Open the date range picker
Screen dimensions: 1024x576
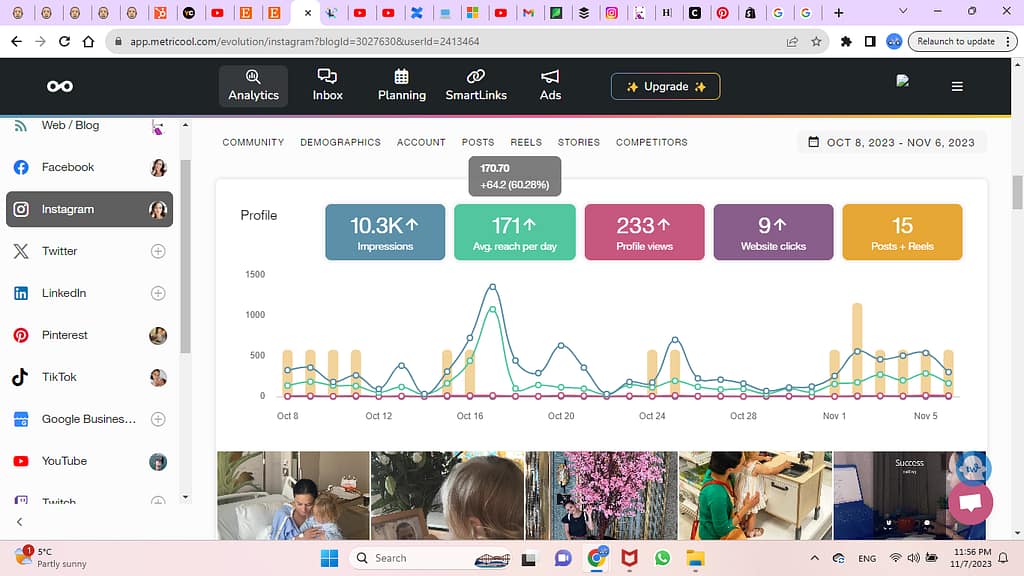click(x=891, y=143)
